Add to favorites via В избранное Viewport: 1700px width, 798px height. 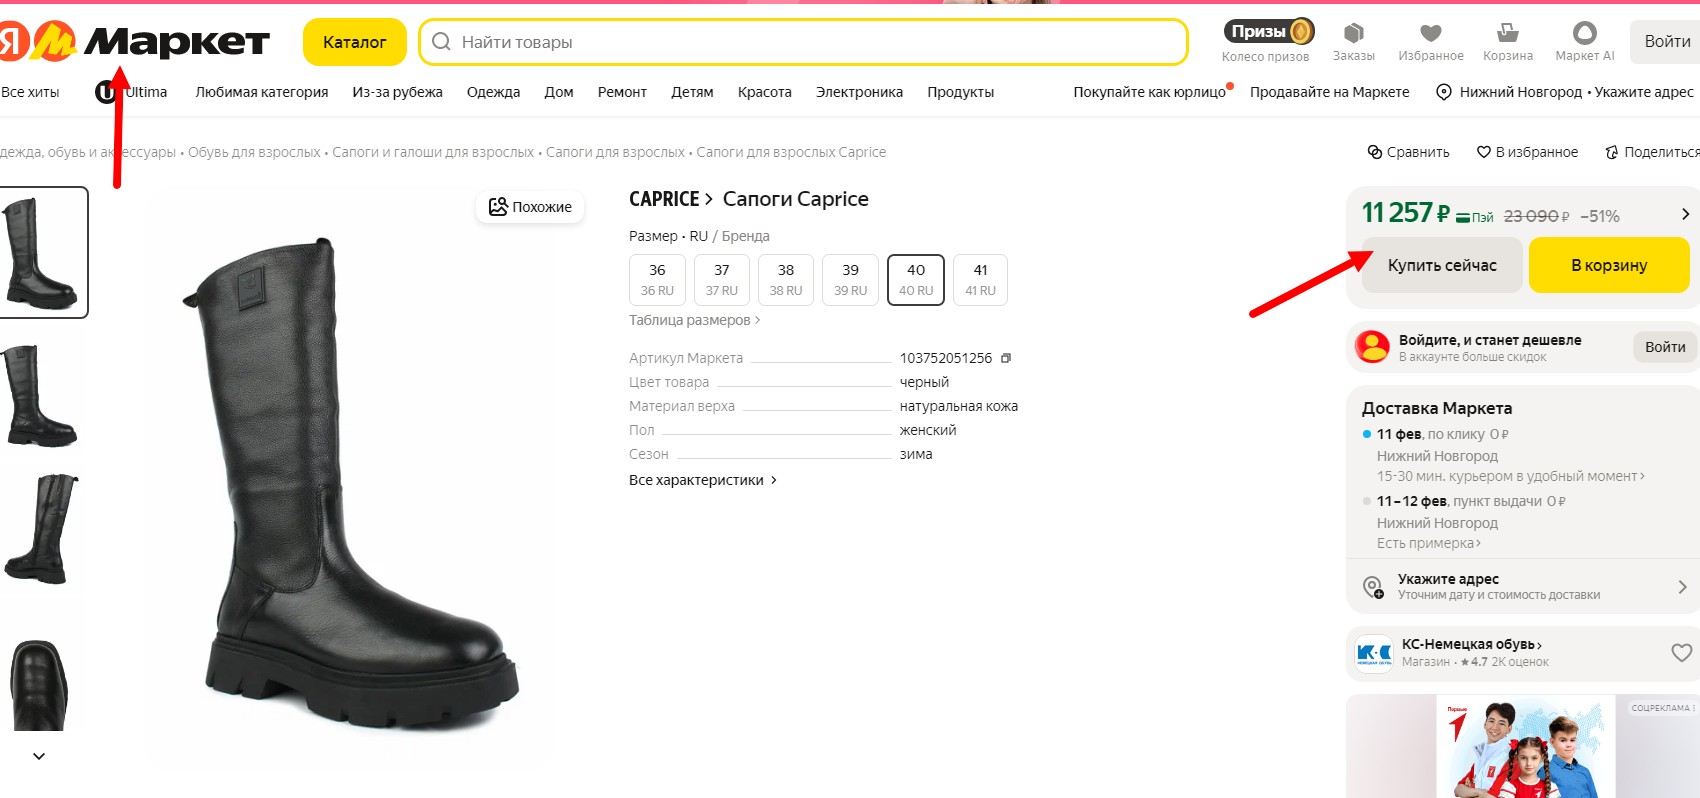point(1527,152)
